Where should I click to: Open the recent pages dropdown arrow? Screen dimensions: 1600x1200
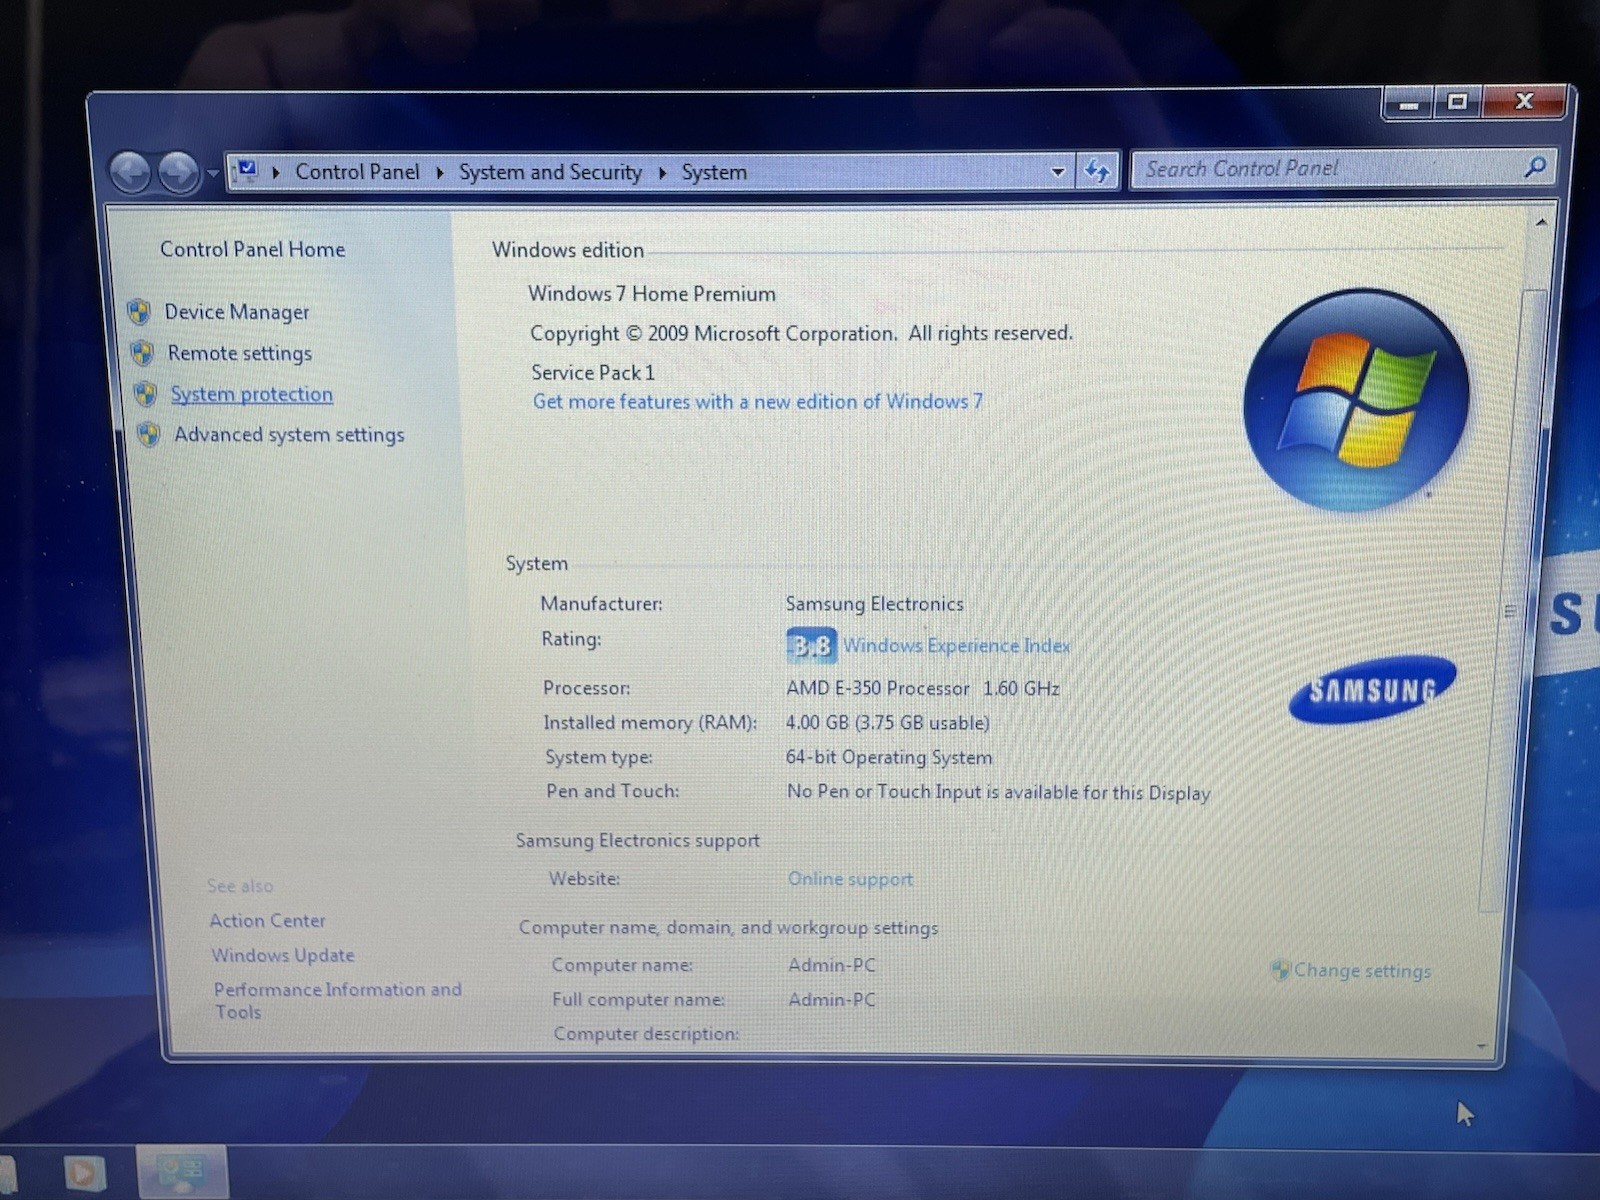(x=212, y=174)
